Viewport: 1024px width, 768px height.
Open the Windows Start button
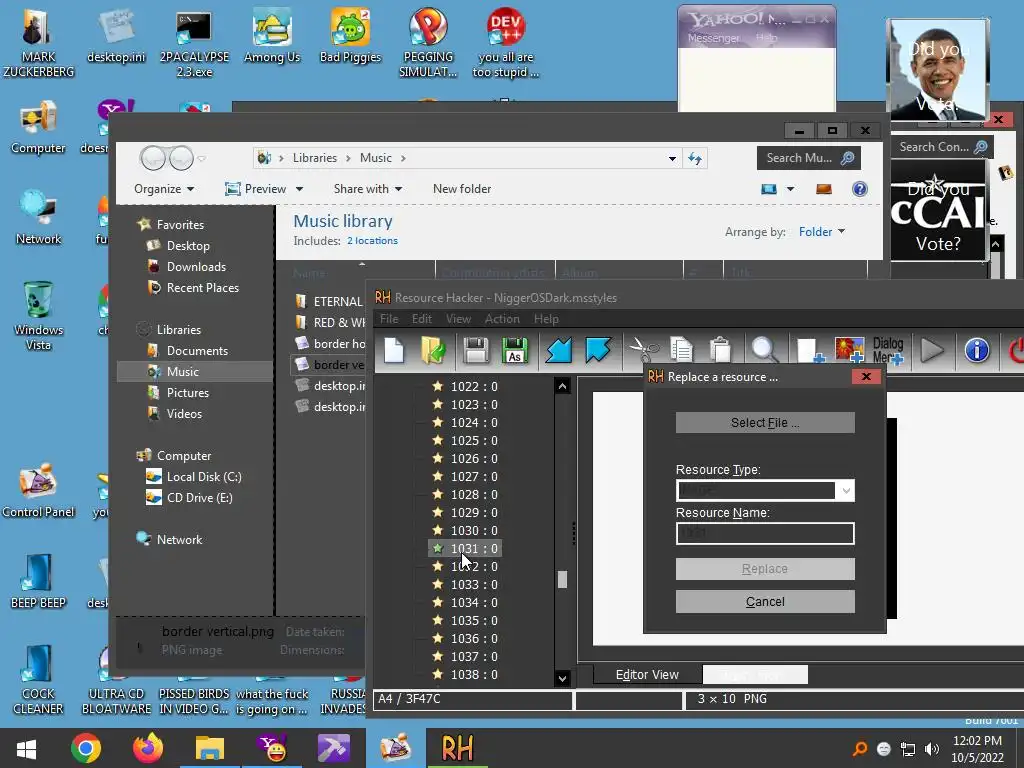pos(26,748)
